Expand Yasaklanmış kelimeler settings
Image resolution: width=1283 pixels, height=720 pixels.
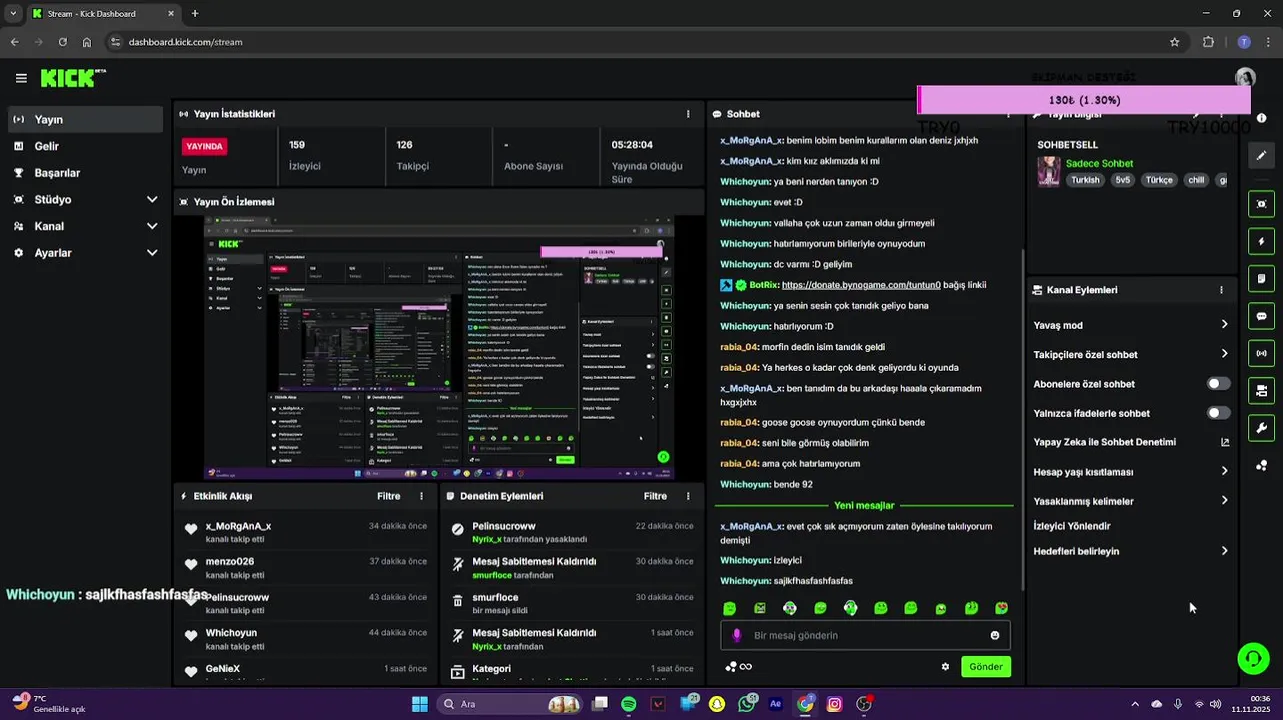click(1131, 501)
